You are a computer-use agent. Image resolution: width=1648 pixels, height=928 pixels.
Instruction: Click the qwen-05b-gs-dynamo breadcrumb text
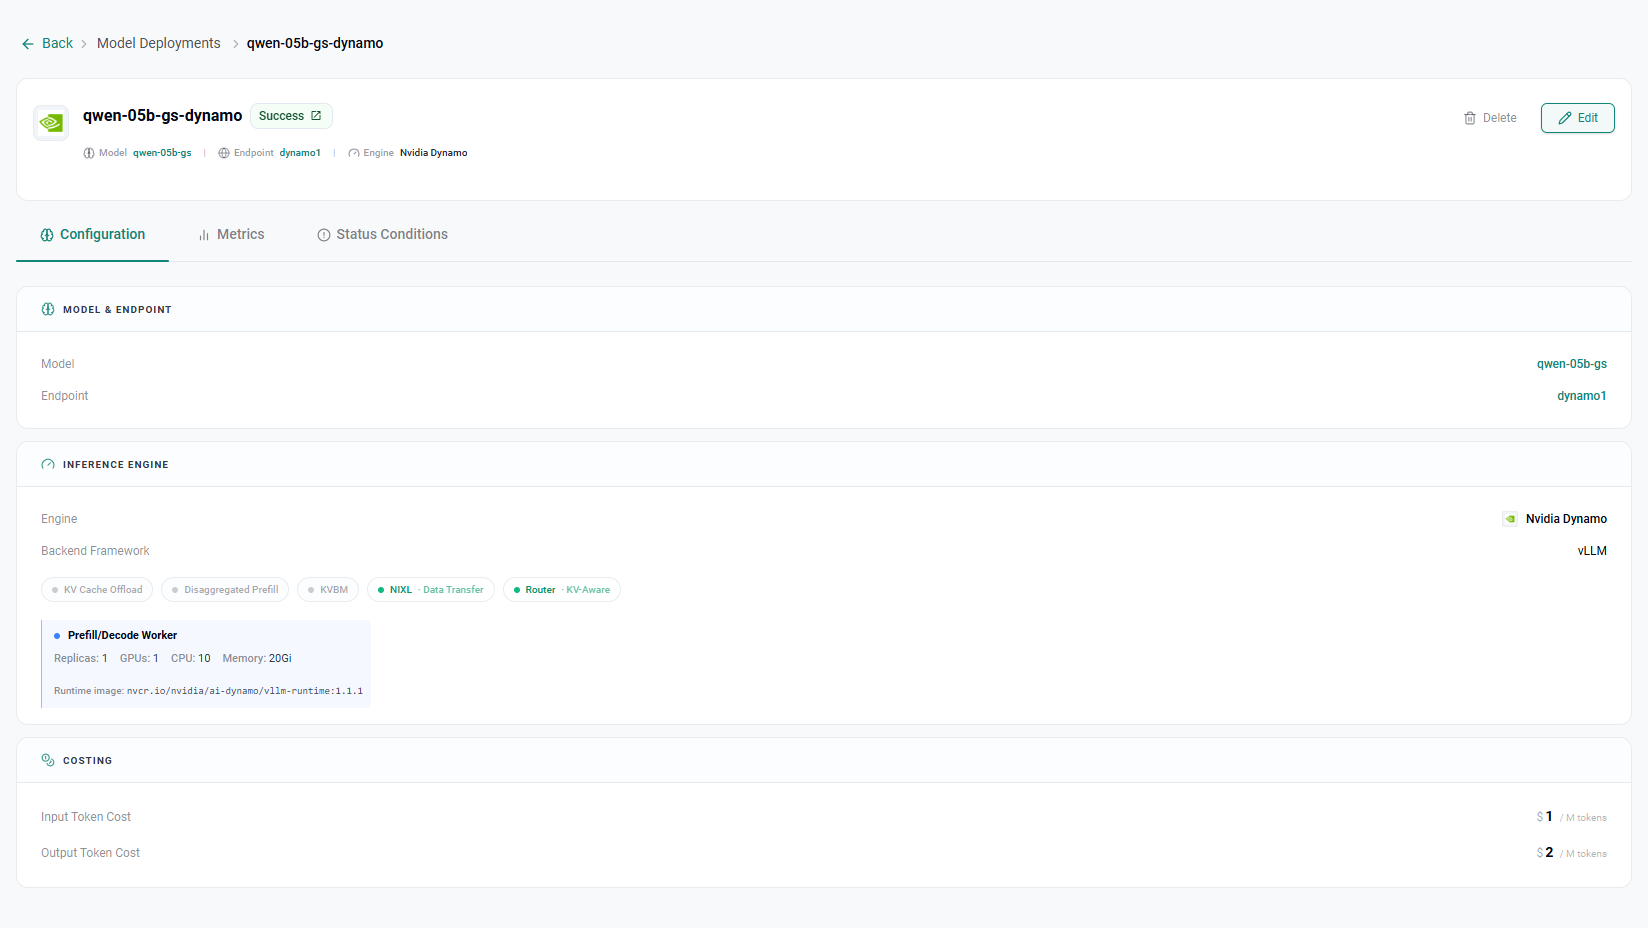(x=315, y=43)
